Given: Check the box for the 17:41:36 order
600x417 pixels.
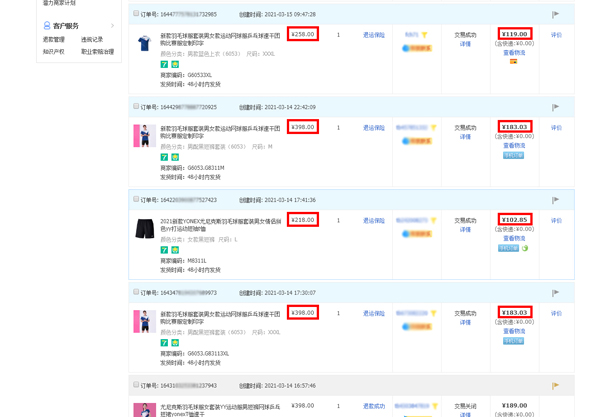Looking at the screenshot, I should click(136, 200).
